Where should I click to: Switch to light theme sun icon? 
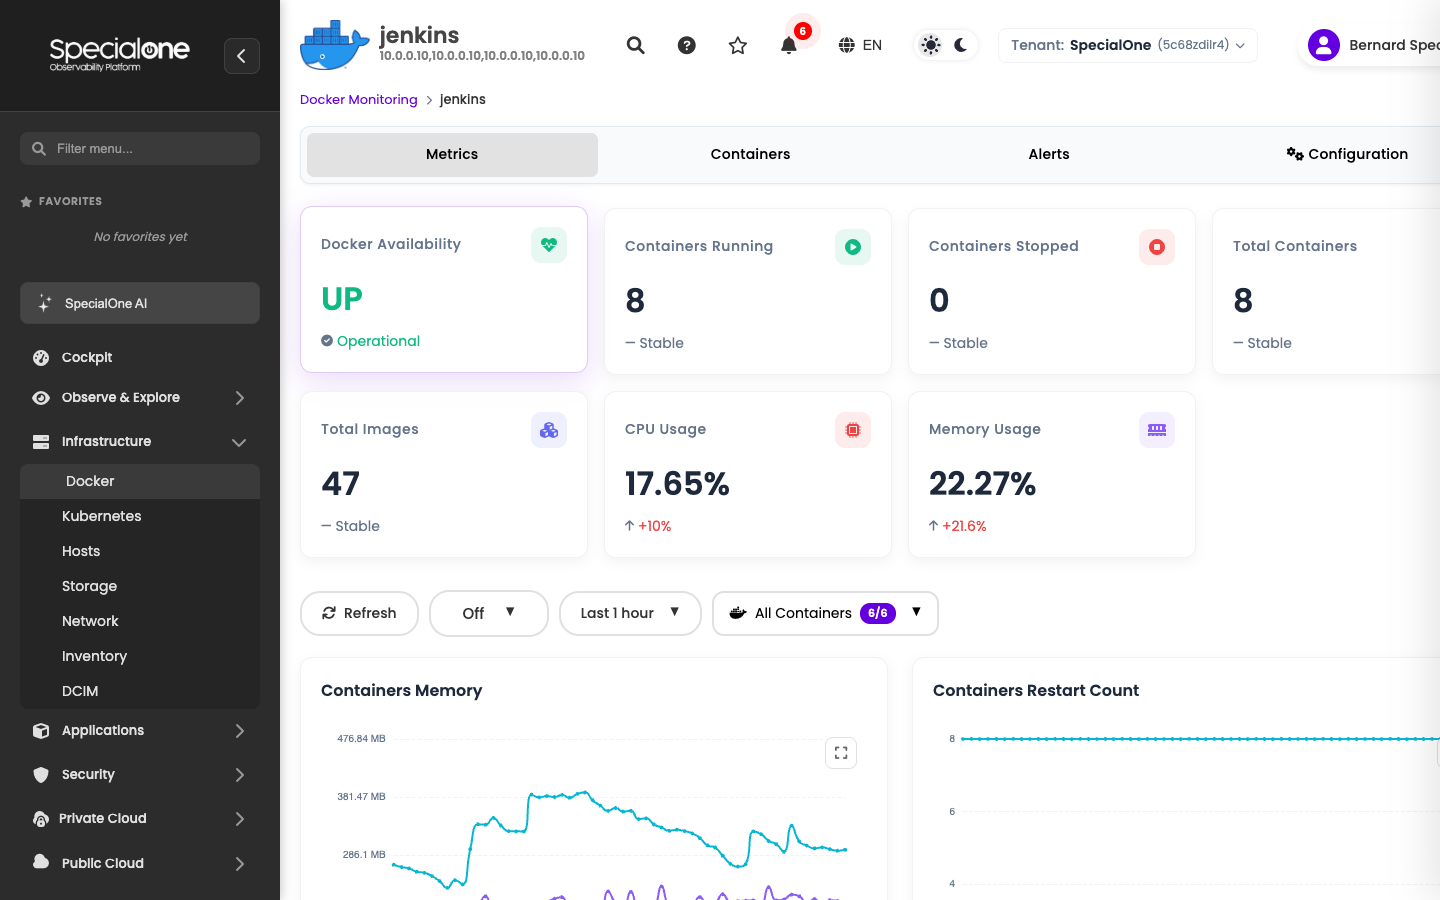click(x=931, y=45)
